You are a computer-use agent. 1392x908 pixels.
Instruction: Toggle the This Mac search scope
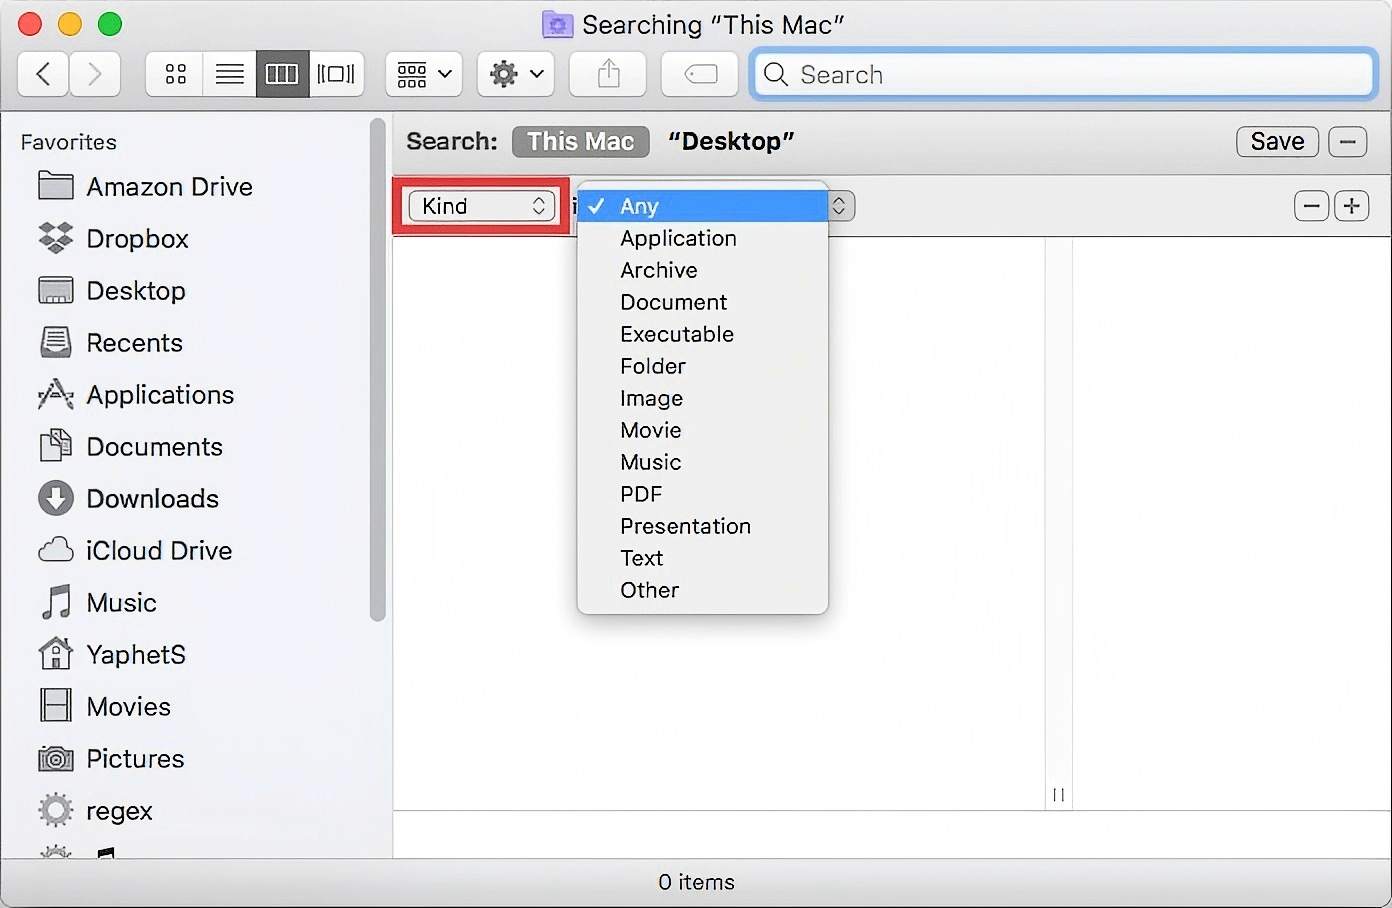pos(580,142)
